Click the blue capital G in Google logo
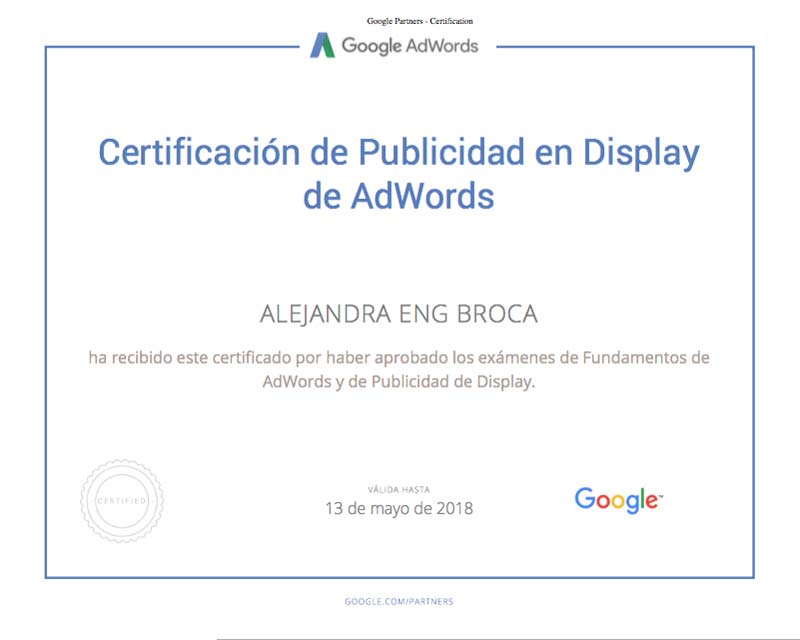This screenshot has width=800, height=640. (585, 498)
